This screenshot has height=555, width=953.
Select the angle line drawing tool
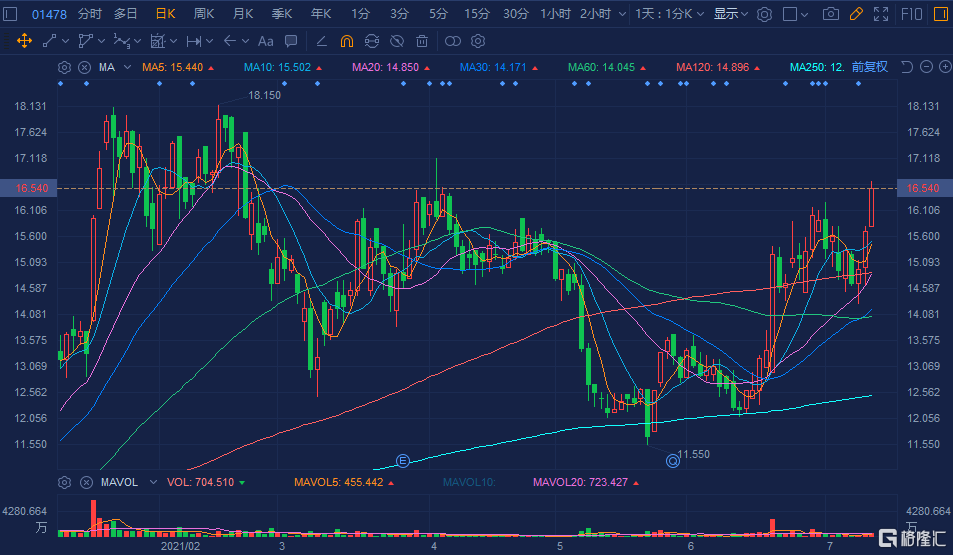coord(320,41)
